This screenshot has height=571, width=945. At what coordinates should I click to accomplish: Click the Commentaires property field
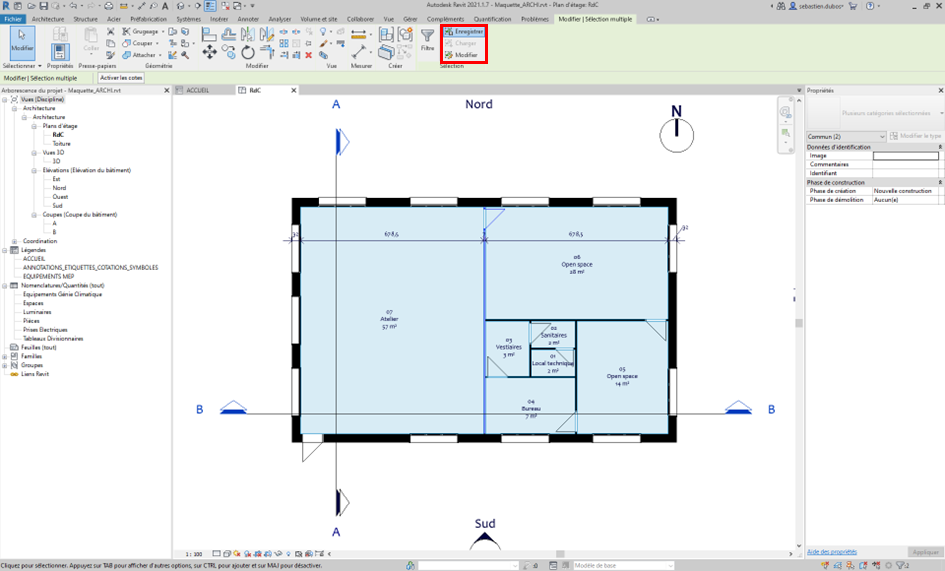point(906,164)
